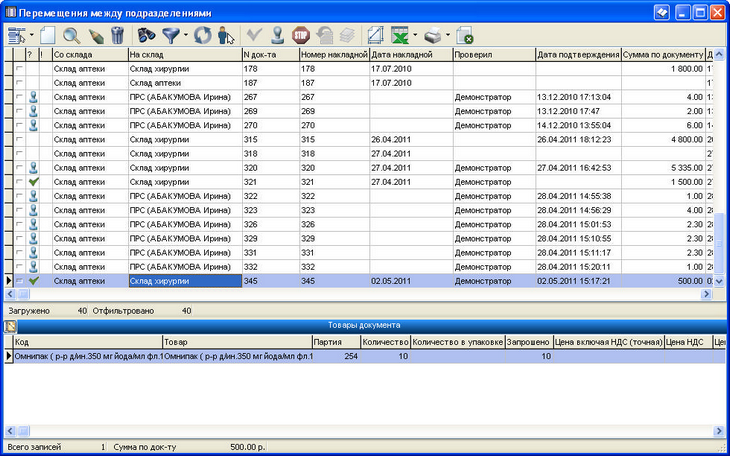Select the 26.04.2011 18:12:23 confirmation date cell
730x456 pixels.
coord(579,139)
